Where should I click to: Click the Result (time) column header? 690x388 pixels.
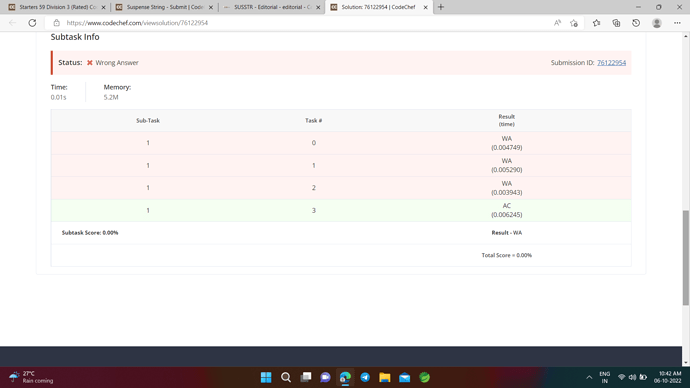[x=506, y=120]
